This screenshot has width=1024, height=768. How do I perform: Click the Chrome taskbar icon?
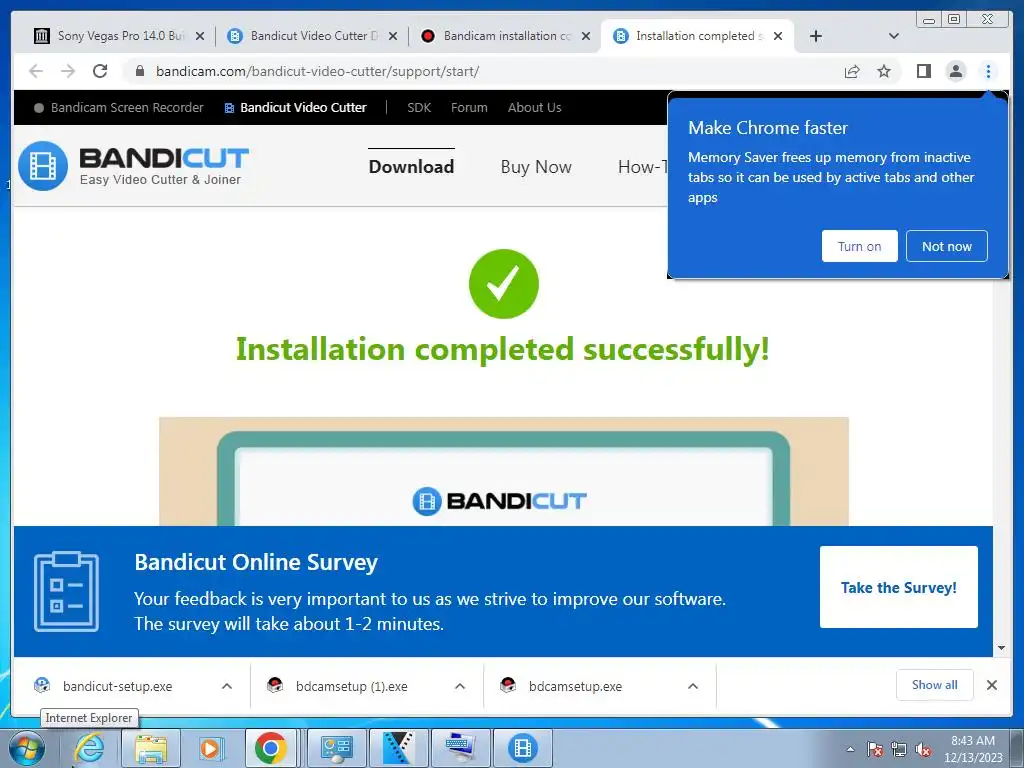271,748
